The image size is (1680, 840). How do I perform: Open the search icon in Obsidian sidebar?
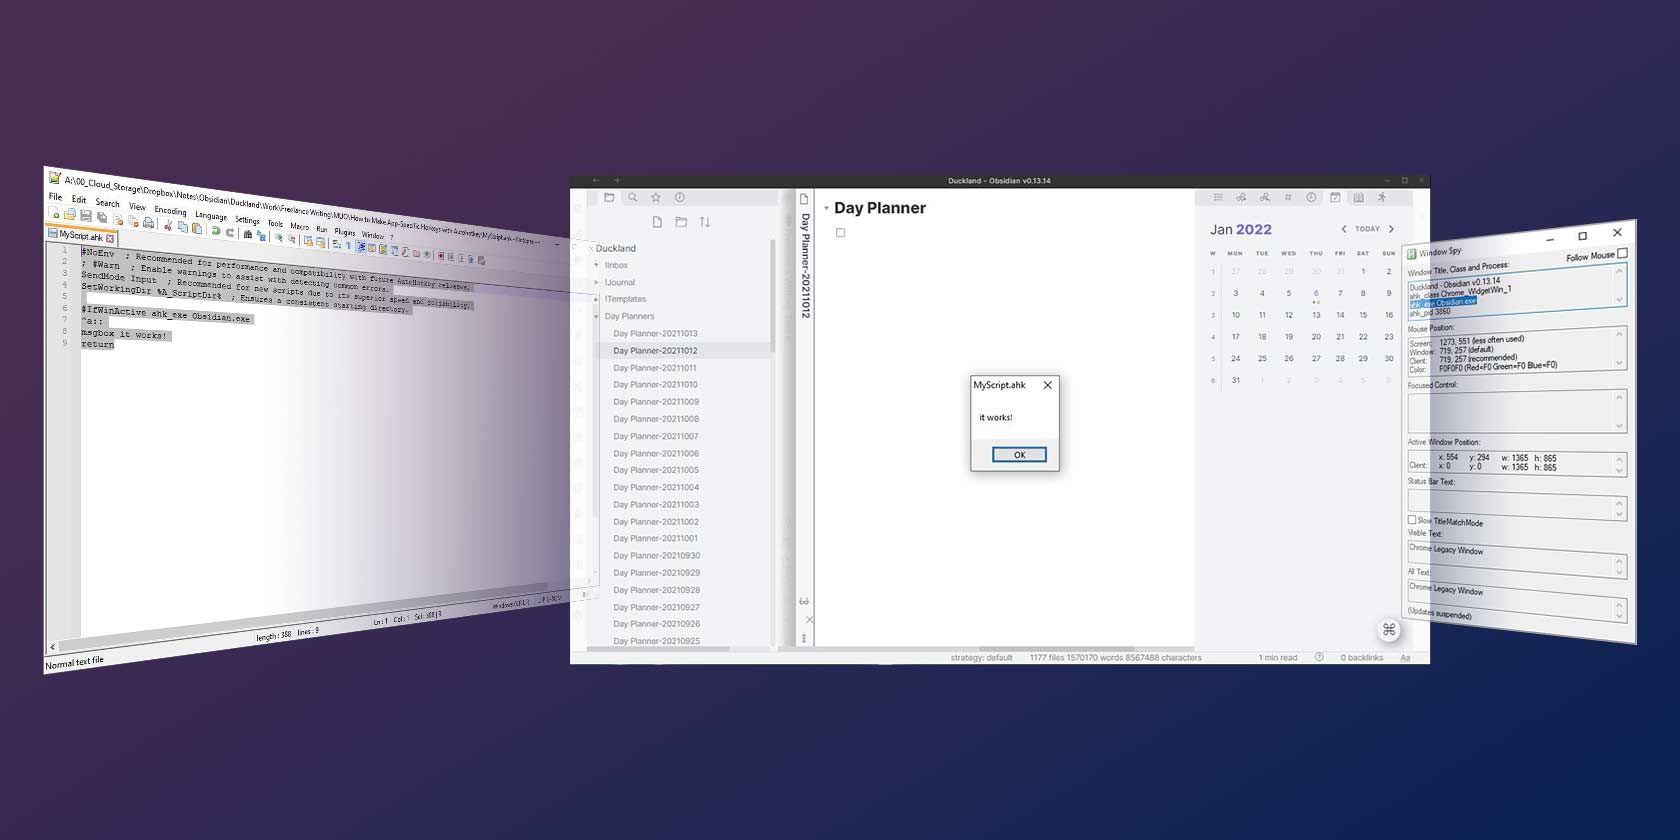[x=632, y=198]
